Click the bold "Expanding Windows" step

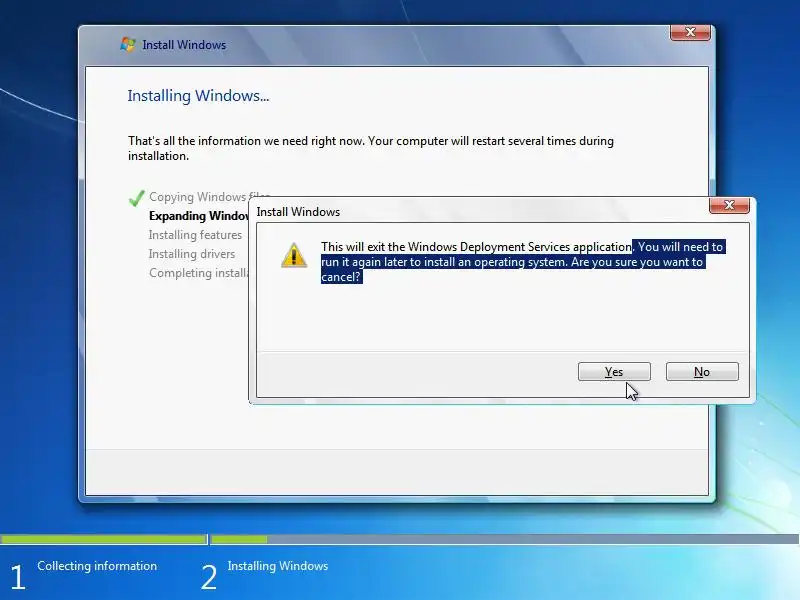click(198, 216)
